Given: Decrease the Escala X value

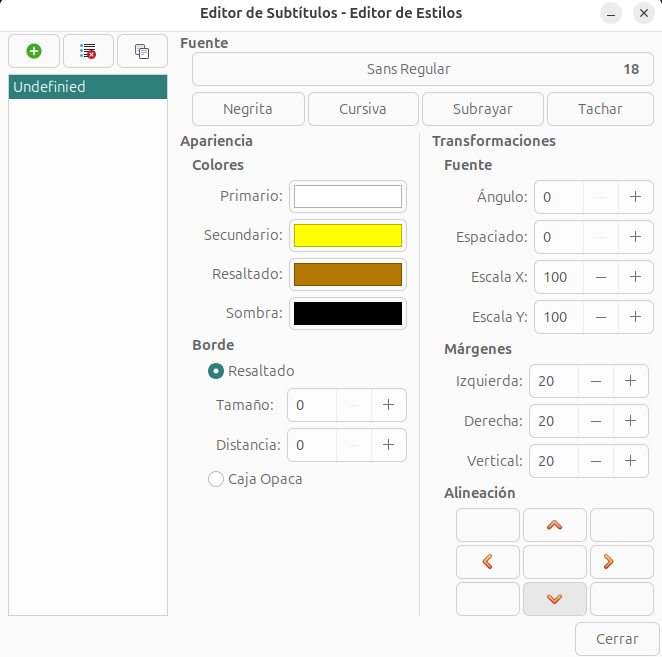Looking at the screenshot, I should (601, 277).
